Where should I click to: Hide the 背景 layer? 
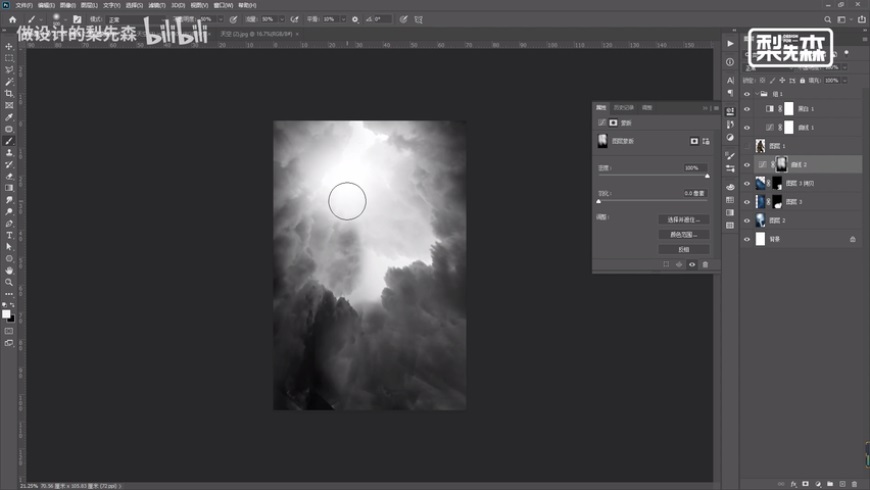pyautogui.click(x=747, y=240)
